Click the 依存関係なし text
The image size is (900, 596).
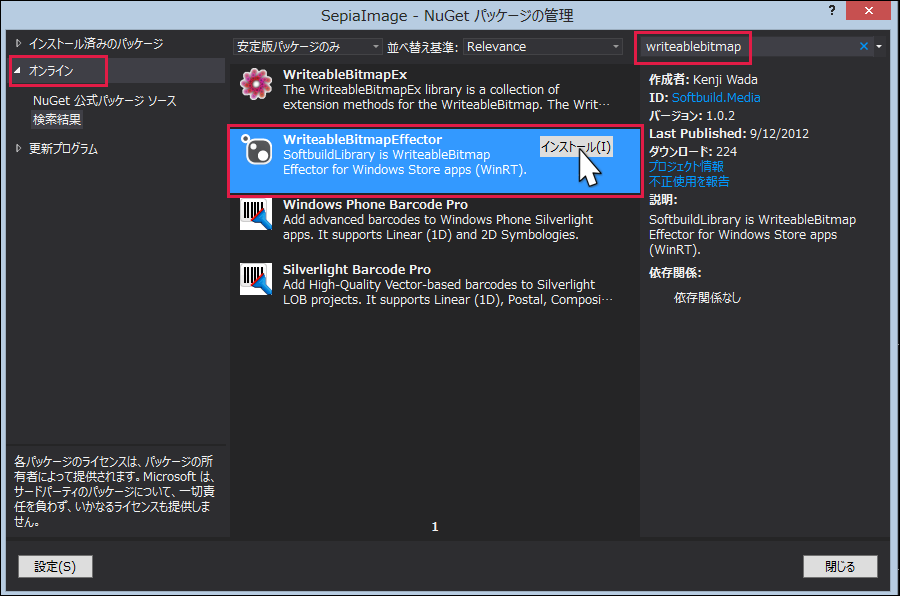tap(707, 297)
